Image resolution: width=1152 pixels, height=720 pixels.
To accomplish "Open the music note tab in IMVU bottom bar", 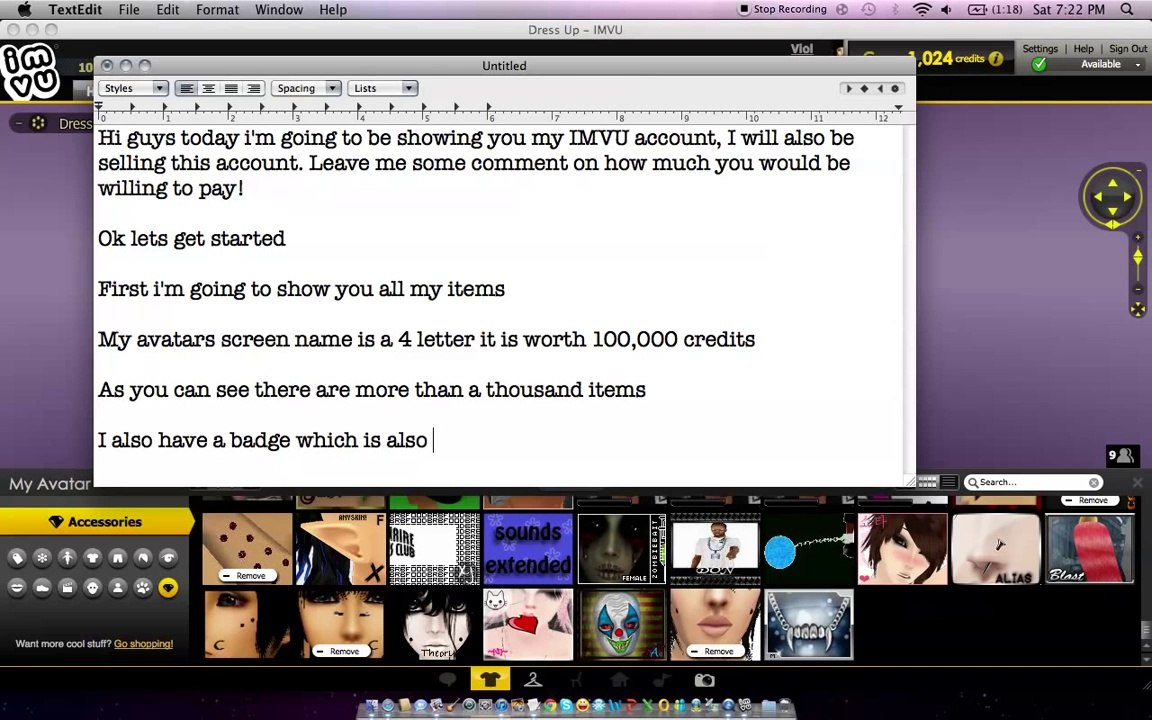I will point(662,680).
